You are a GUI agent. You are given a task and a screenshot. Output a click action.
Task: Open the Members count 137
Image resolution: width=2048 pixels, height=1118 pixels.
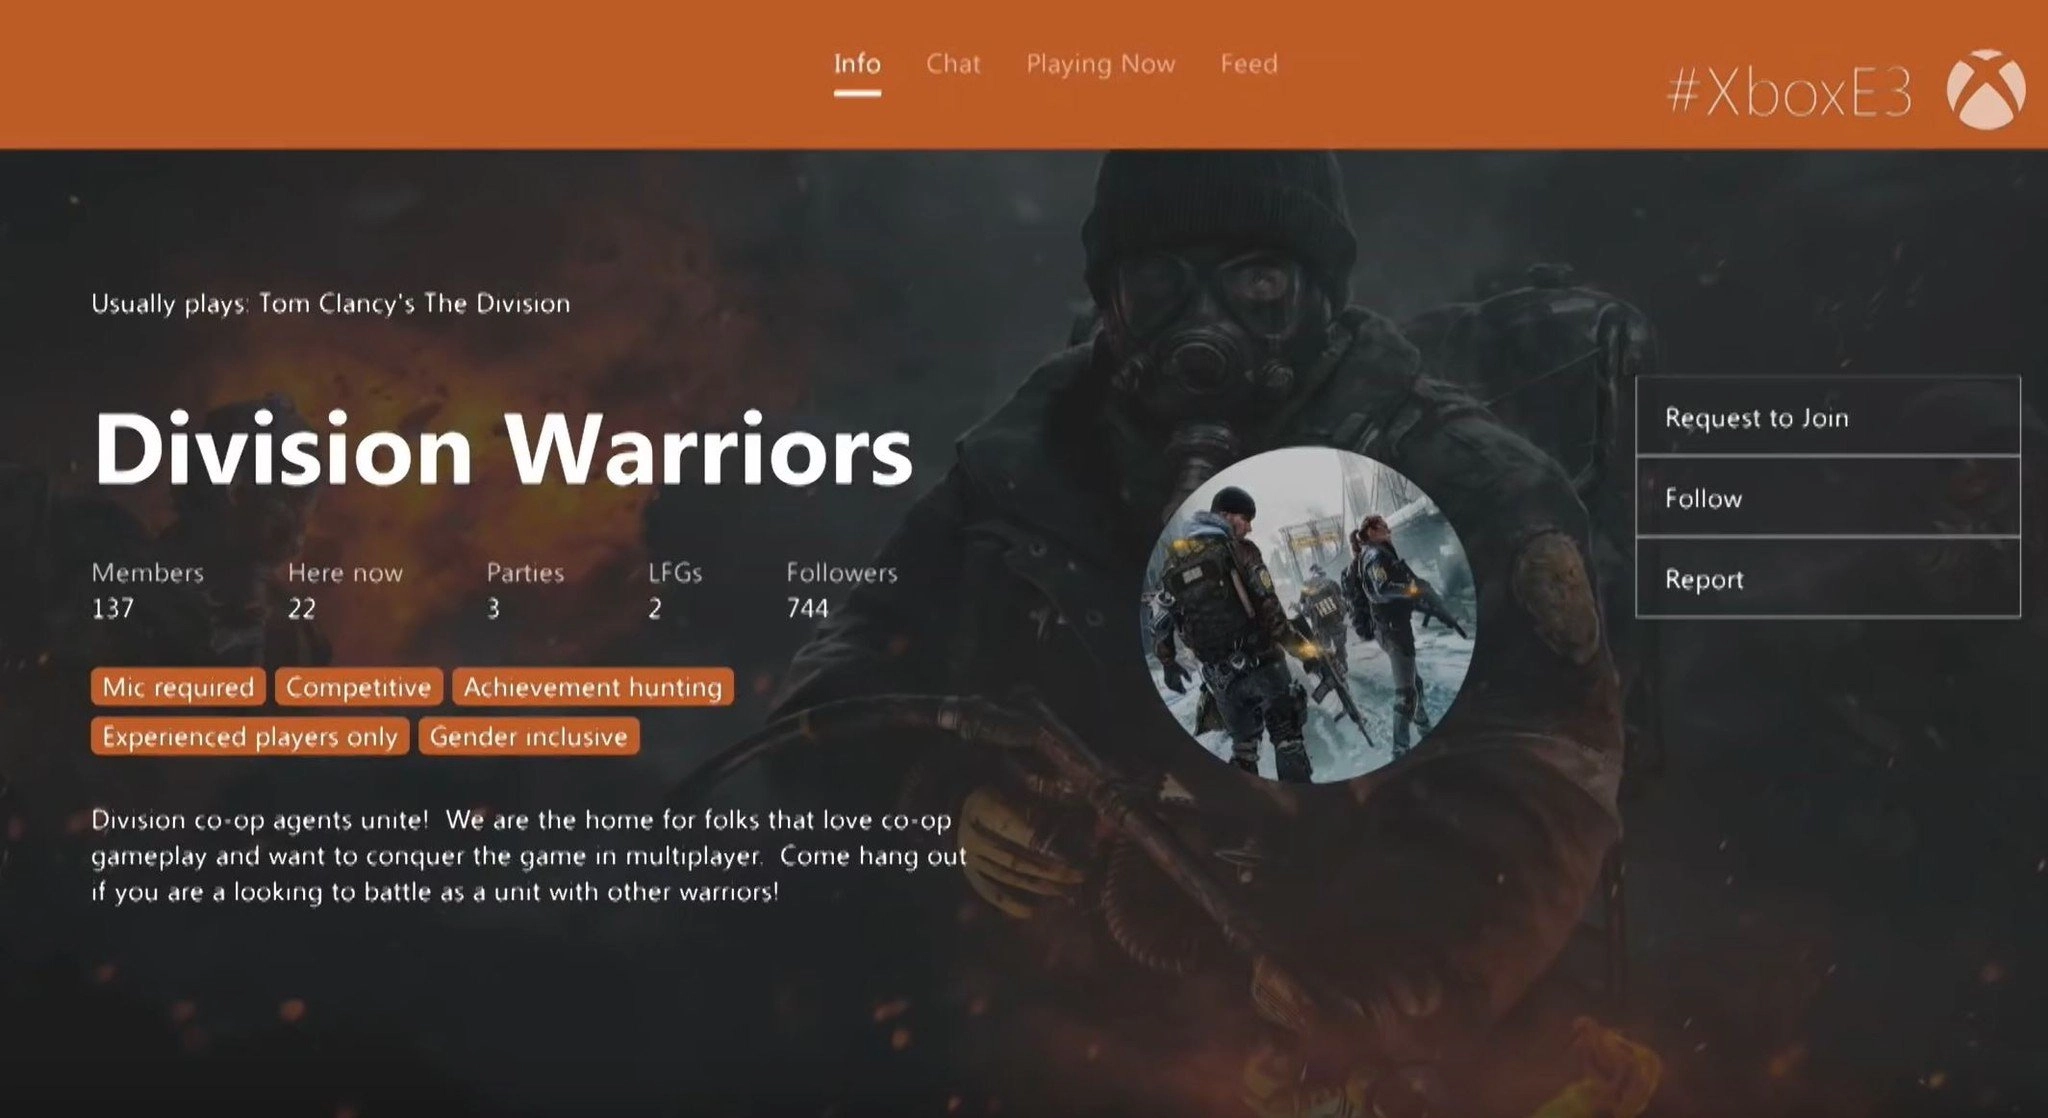pos(147,590)
